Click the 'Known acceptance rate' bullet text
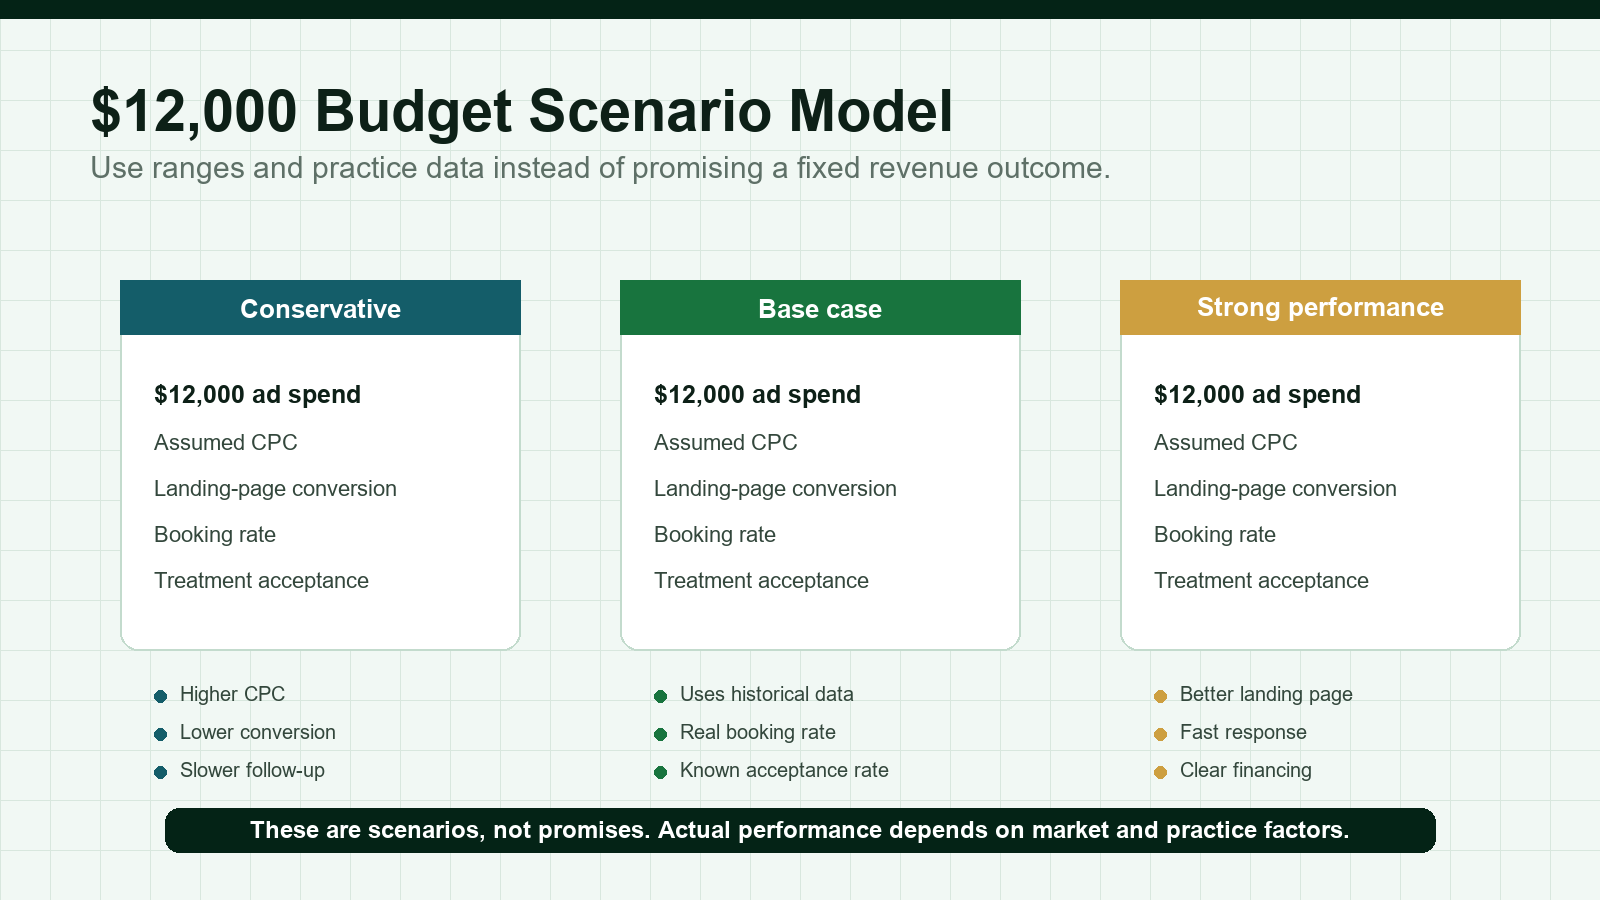Viewport: 1600px width, 900px height. pos(784,770)
